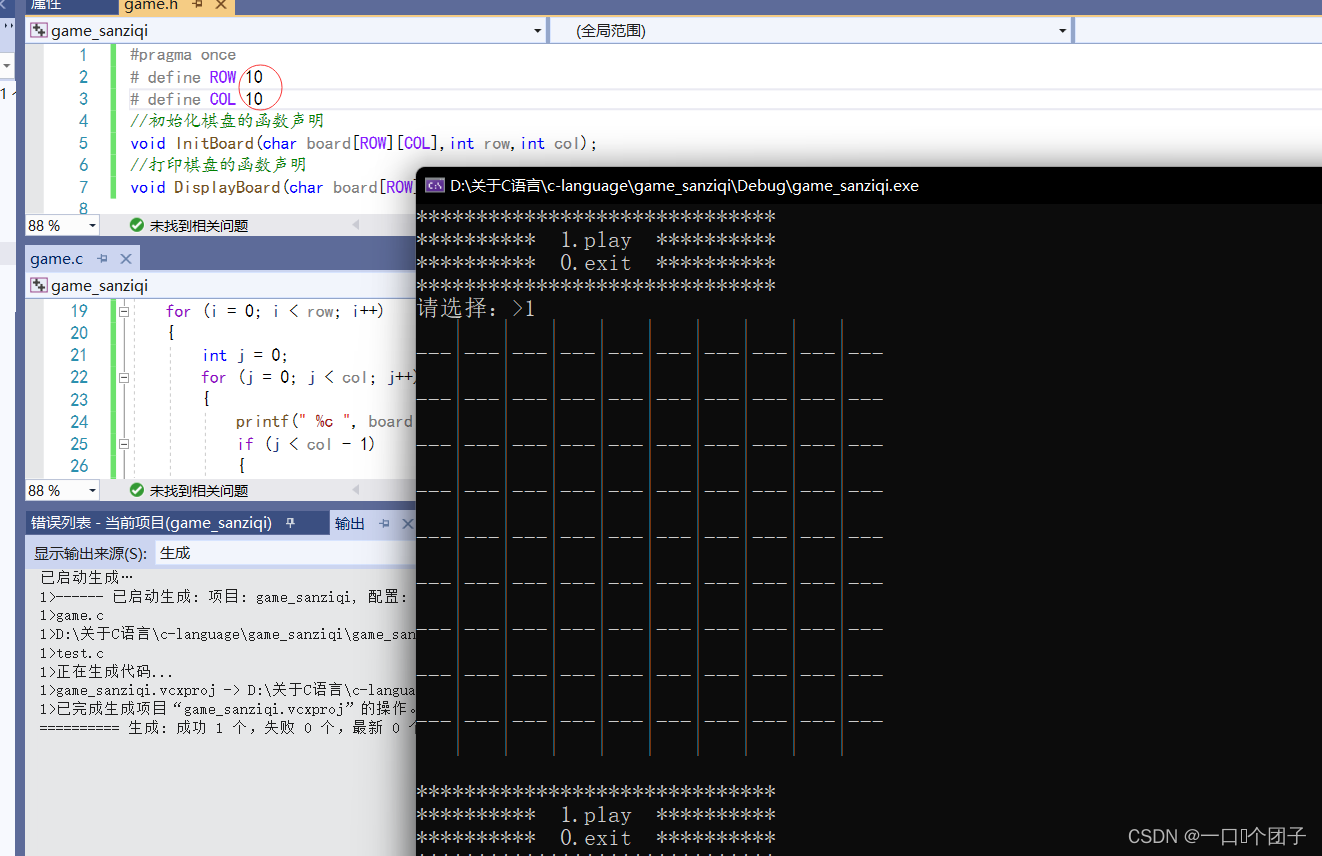Click project icon beside game_sanziqi in game.h

pyautogui.click(x=39, y=31)
